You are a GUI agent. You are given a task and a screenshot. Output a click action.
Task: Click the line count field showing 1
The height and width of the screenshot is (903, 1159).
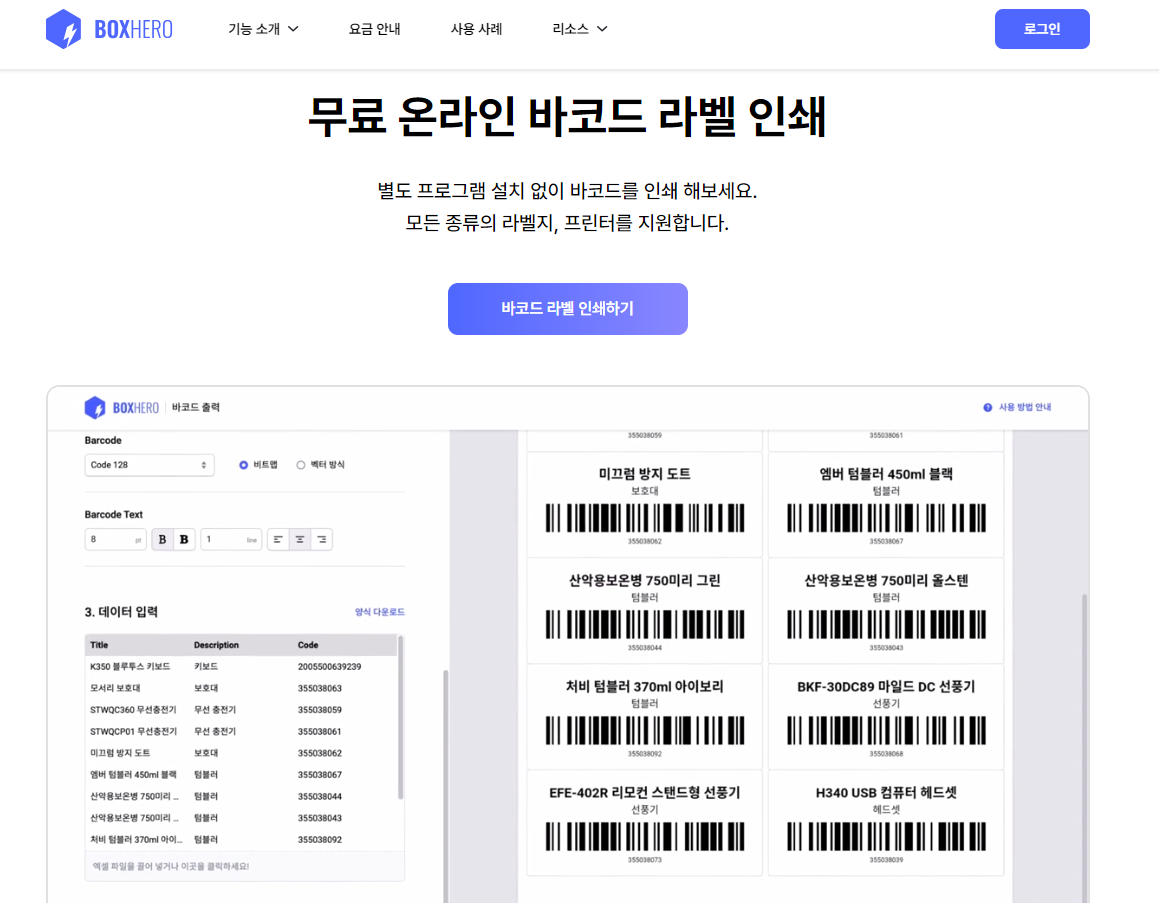231,539
